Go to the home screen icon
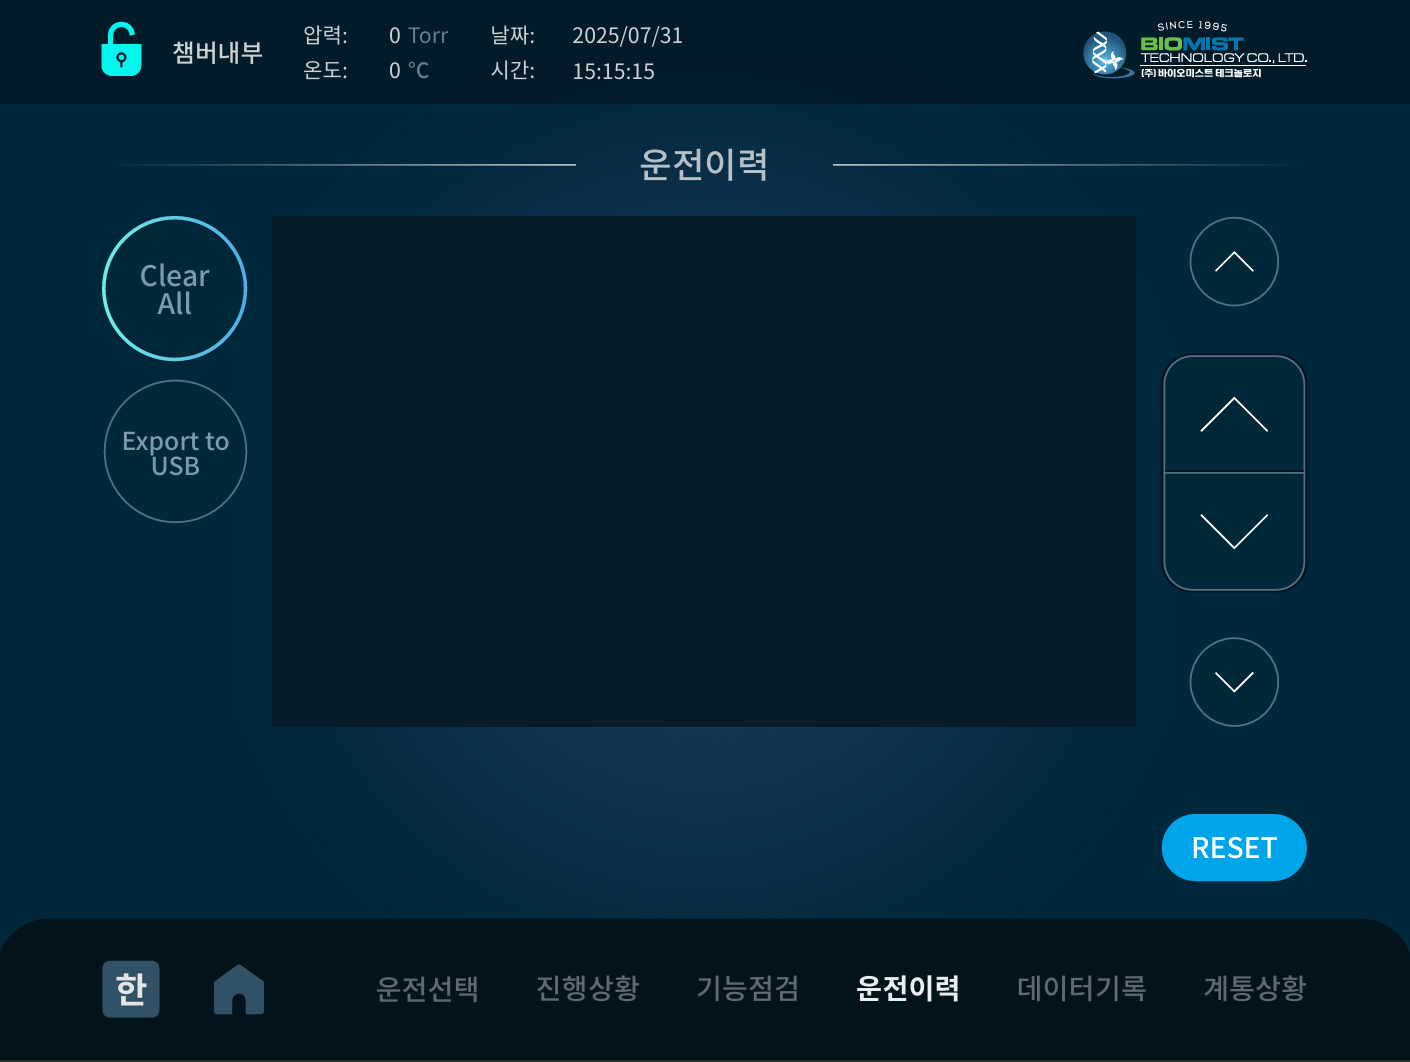This screenshot has width=1410, height=1062. coord(239,989)
